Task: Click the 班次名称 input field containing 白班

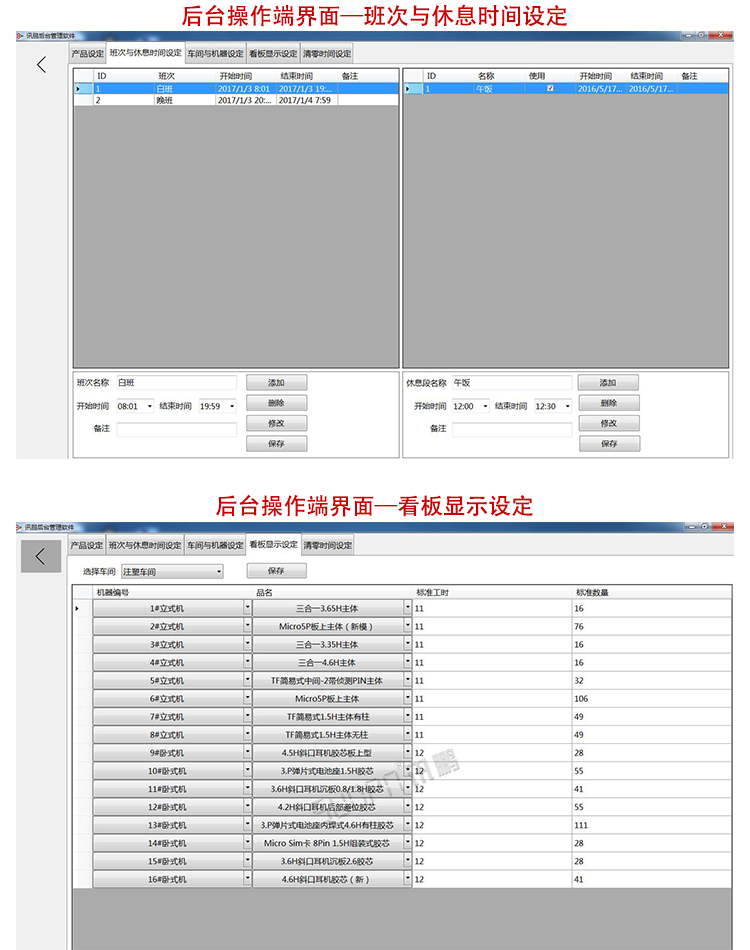Action: pos(176,383)
